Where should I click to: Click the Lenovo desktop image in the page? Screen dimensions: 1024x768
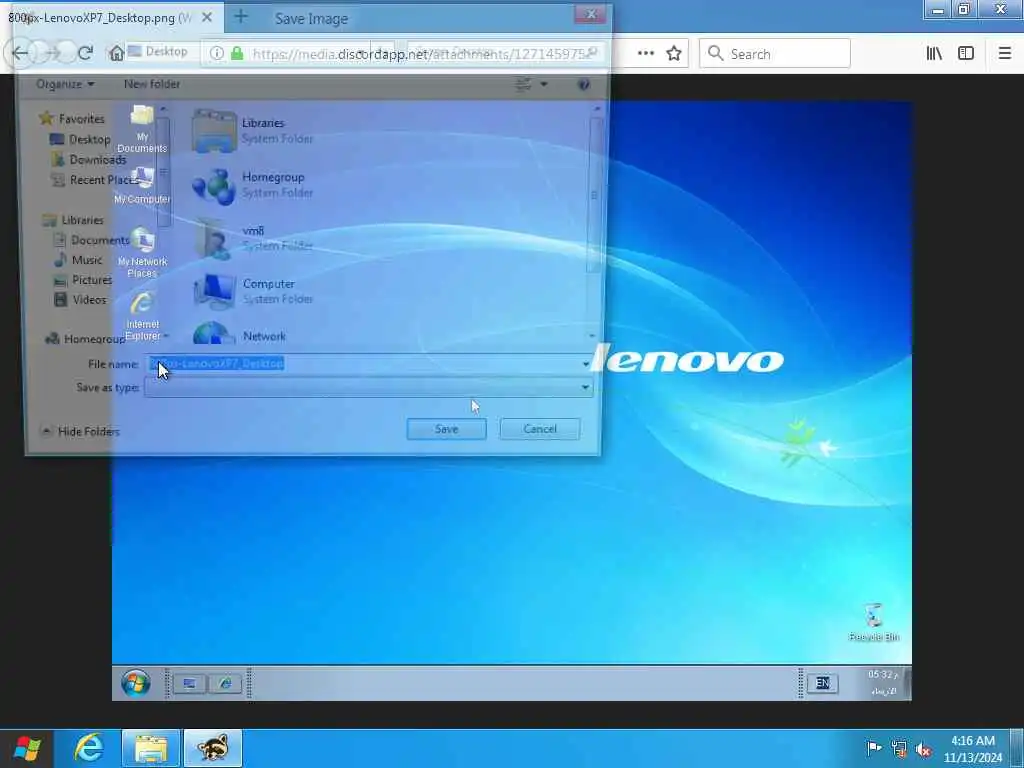click(511, 401)
